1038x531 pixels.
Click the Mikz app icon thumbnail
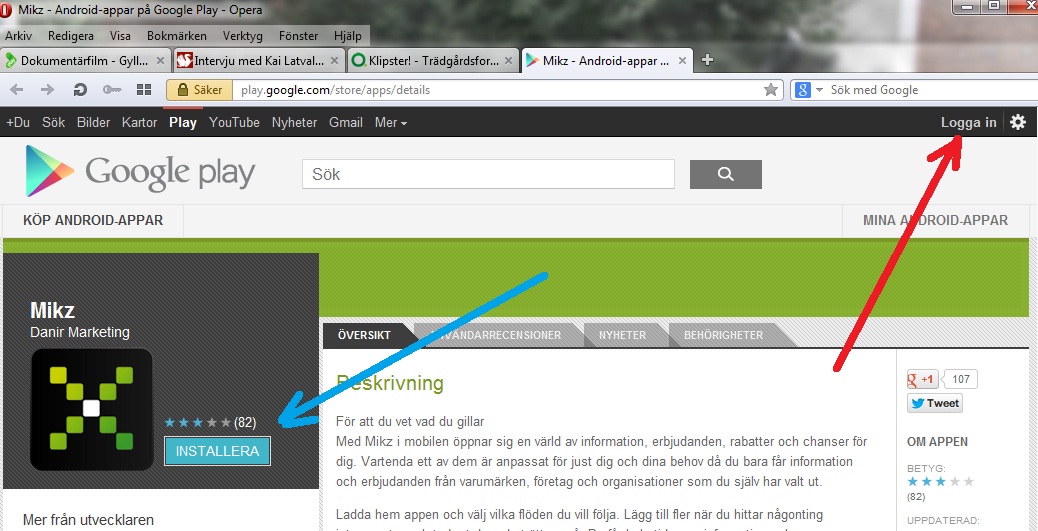(91, 409)
